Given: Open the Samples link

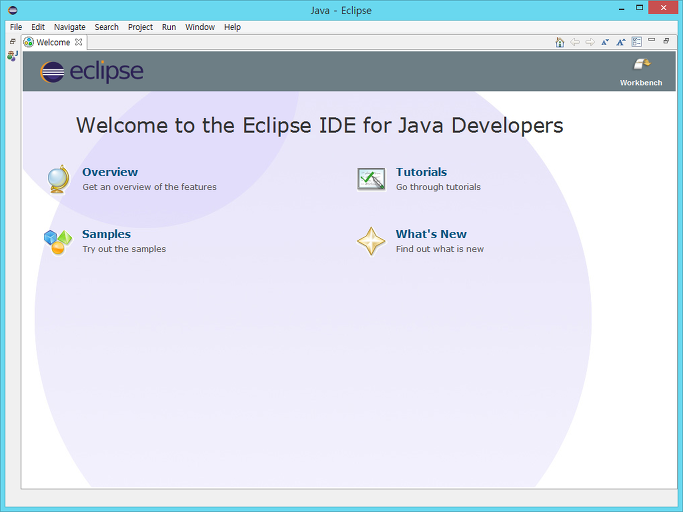Looking at the screenshot, I should 107,234.
